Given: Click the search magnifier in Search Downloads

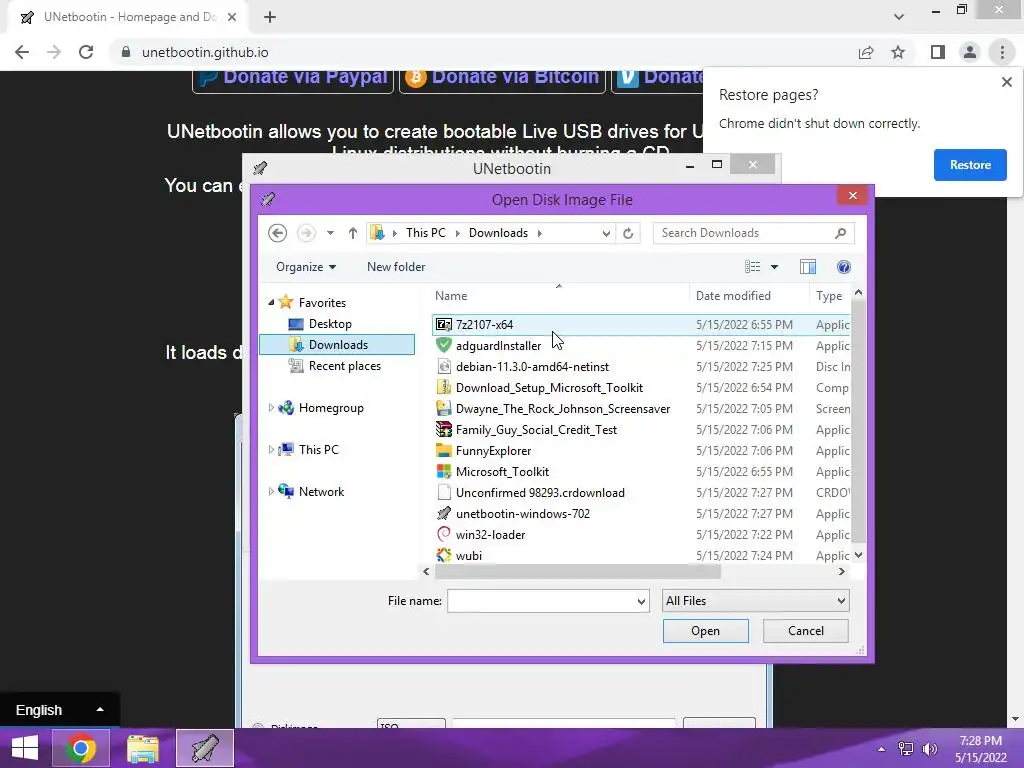Looking at the screenshot, I should tap(840, 233).
